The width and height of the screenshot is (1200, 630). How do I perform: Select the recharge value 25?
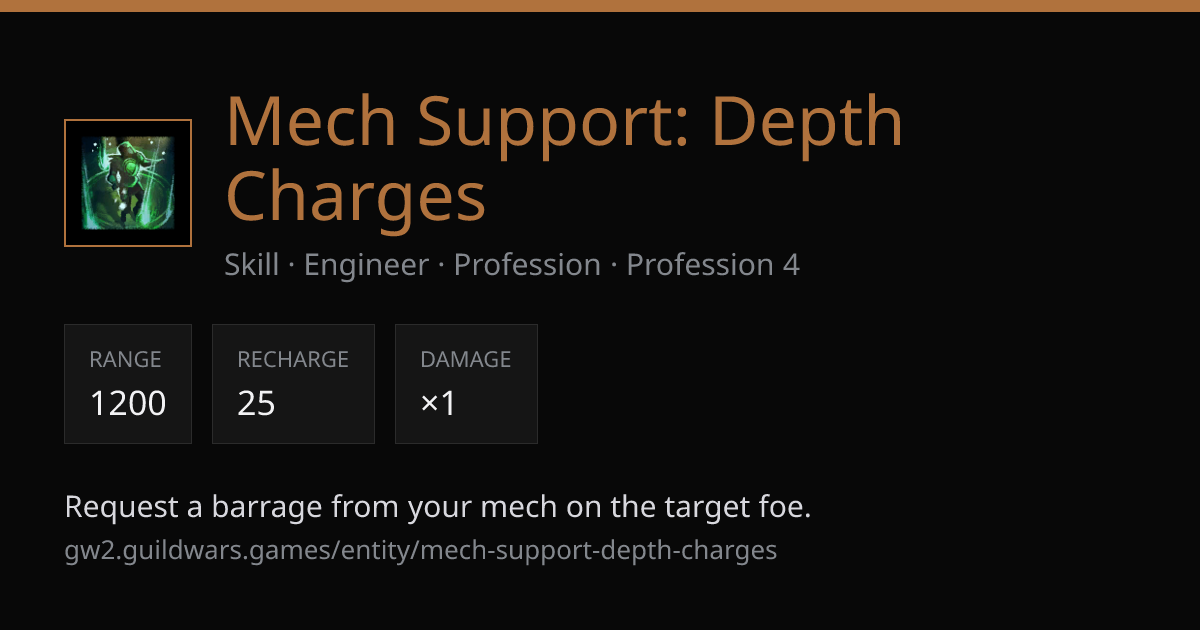[256, 403]
